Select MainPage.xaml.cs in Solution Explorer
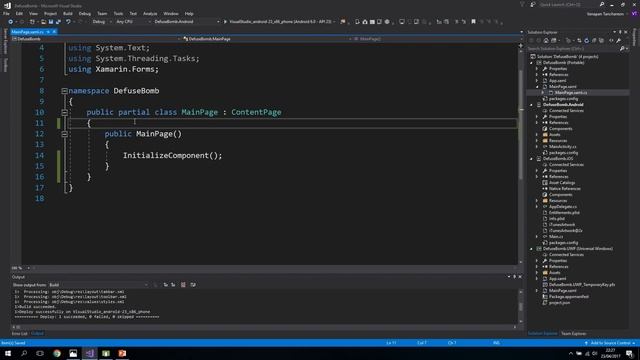The width and height of the screenshot is (640, 360). point(571,93)
